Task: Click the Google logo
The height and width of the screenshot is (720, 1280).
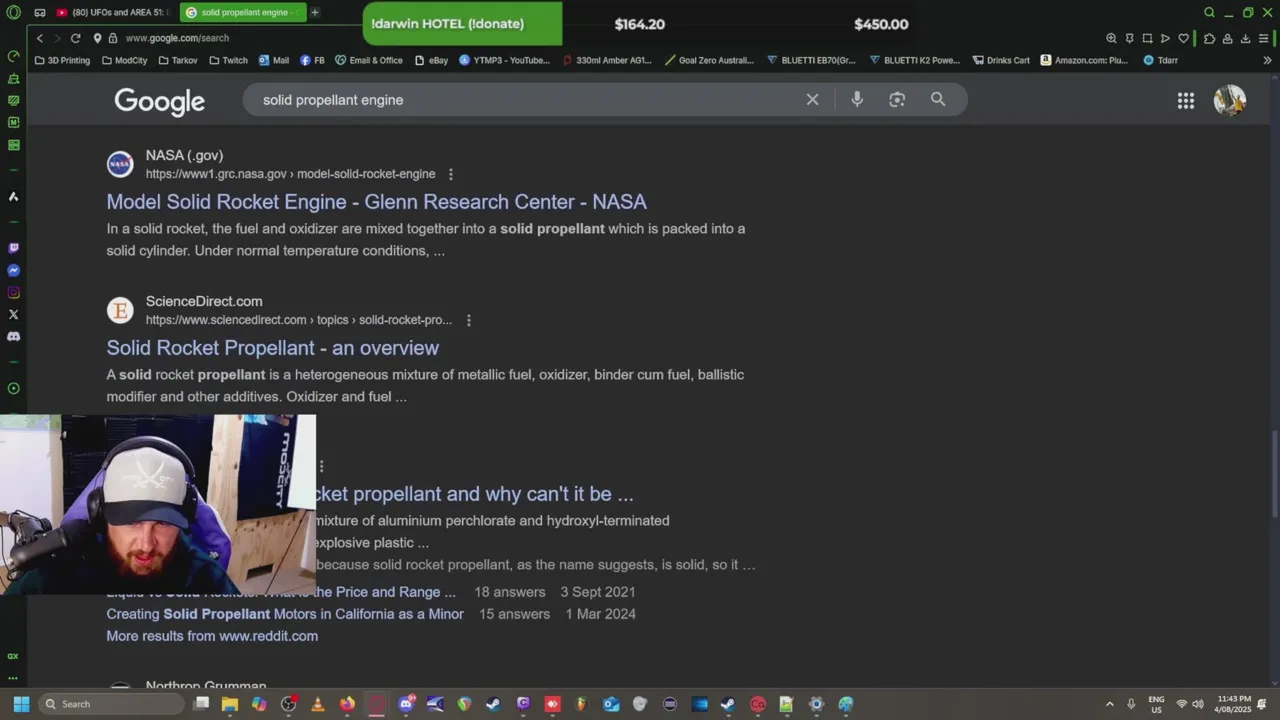Action: [x=159, y=100]
